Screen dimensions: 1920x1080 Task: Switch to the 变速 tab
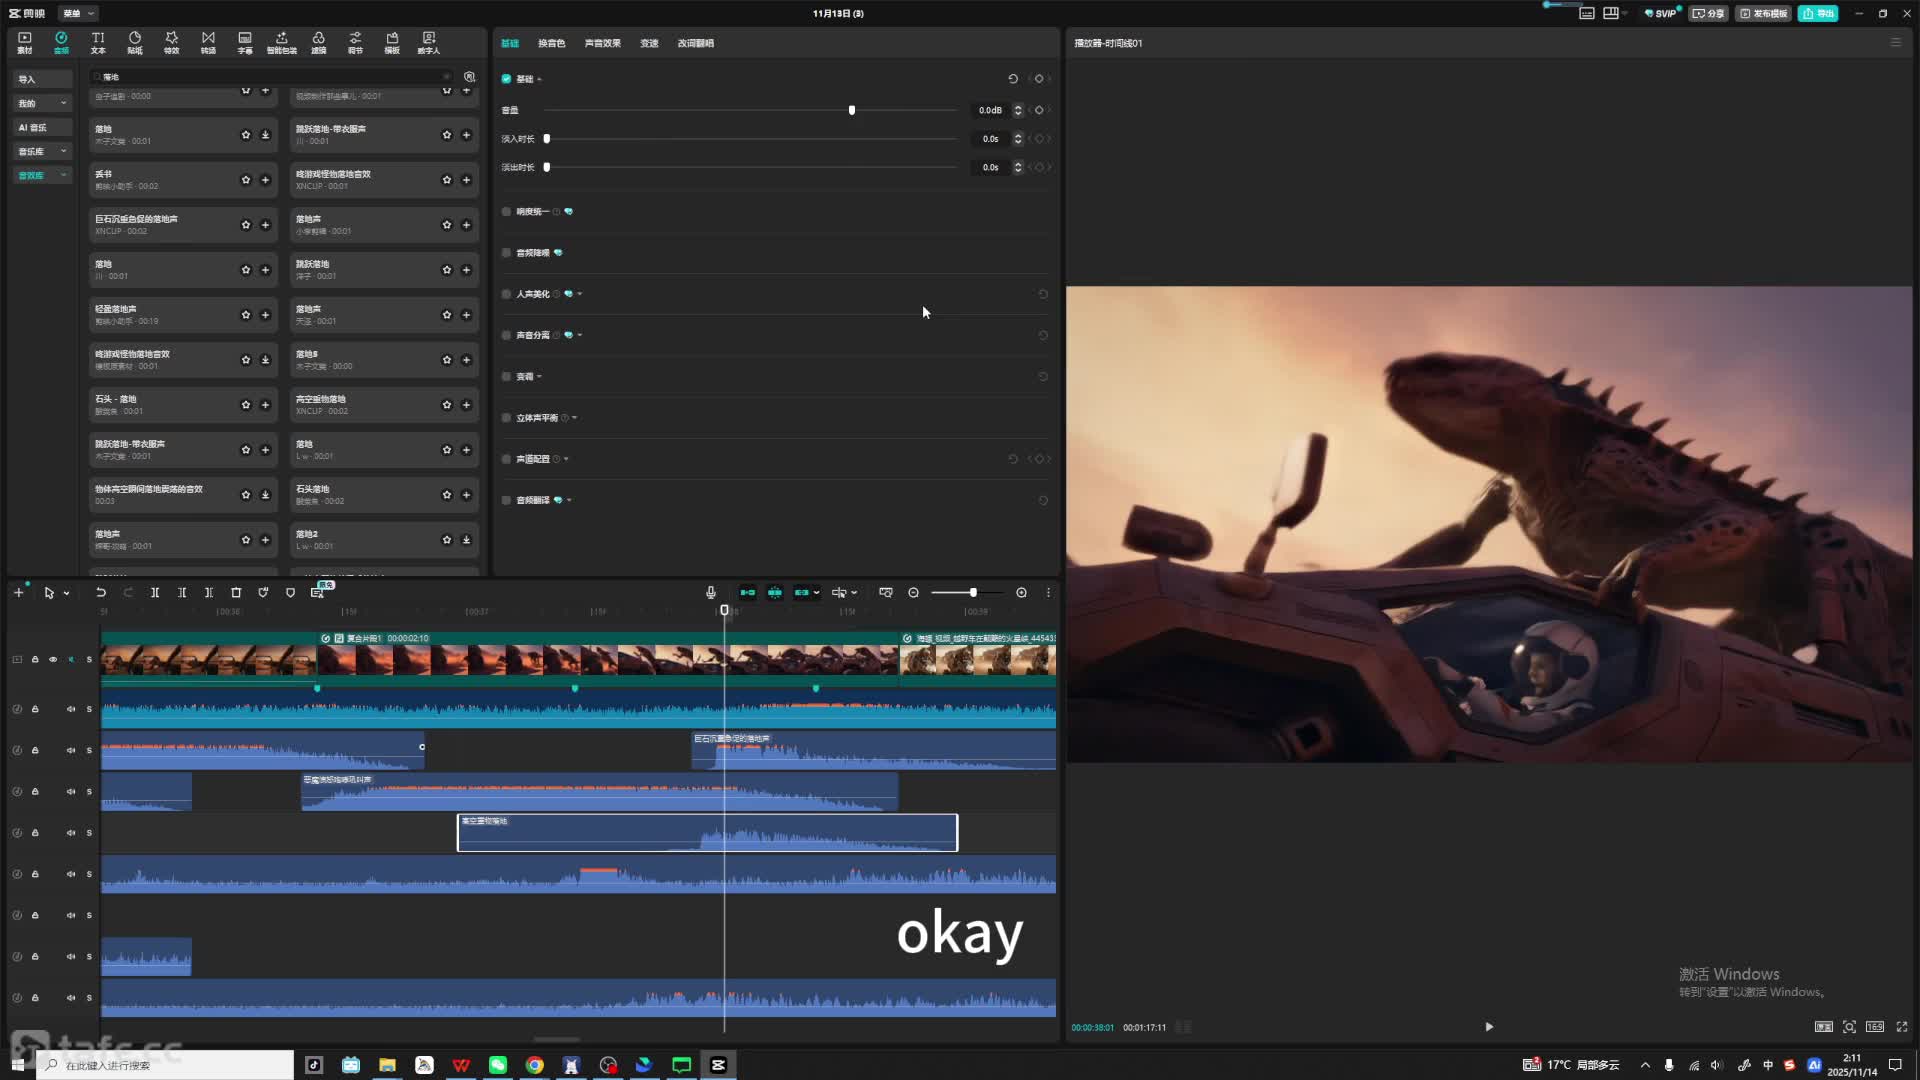[x=649, y=43]
